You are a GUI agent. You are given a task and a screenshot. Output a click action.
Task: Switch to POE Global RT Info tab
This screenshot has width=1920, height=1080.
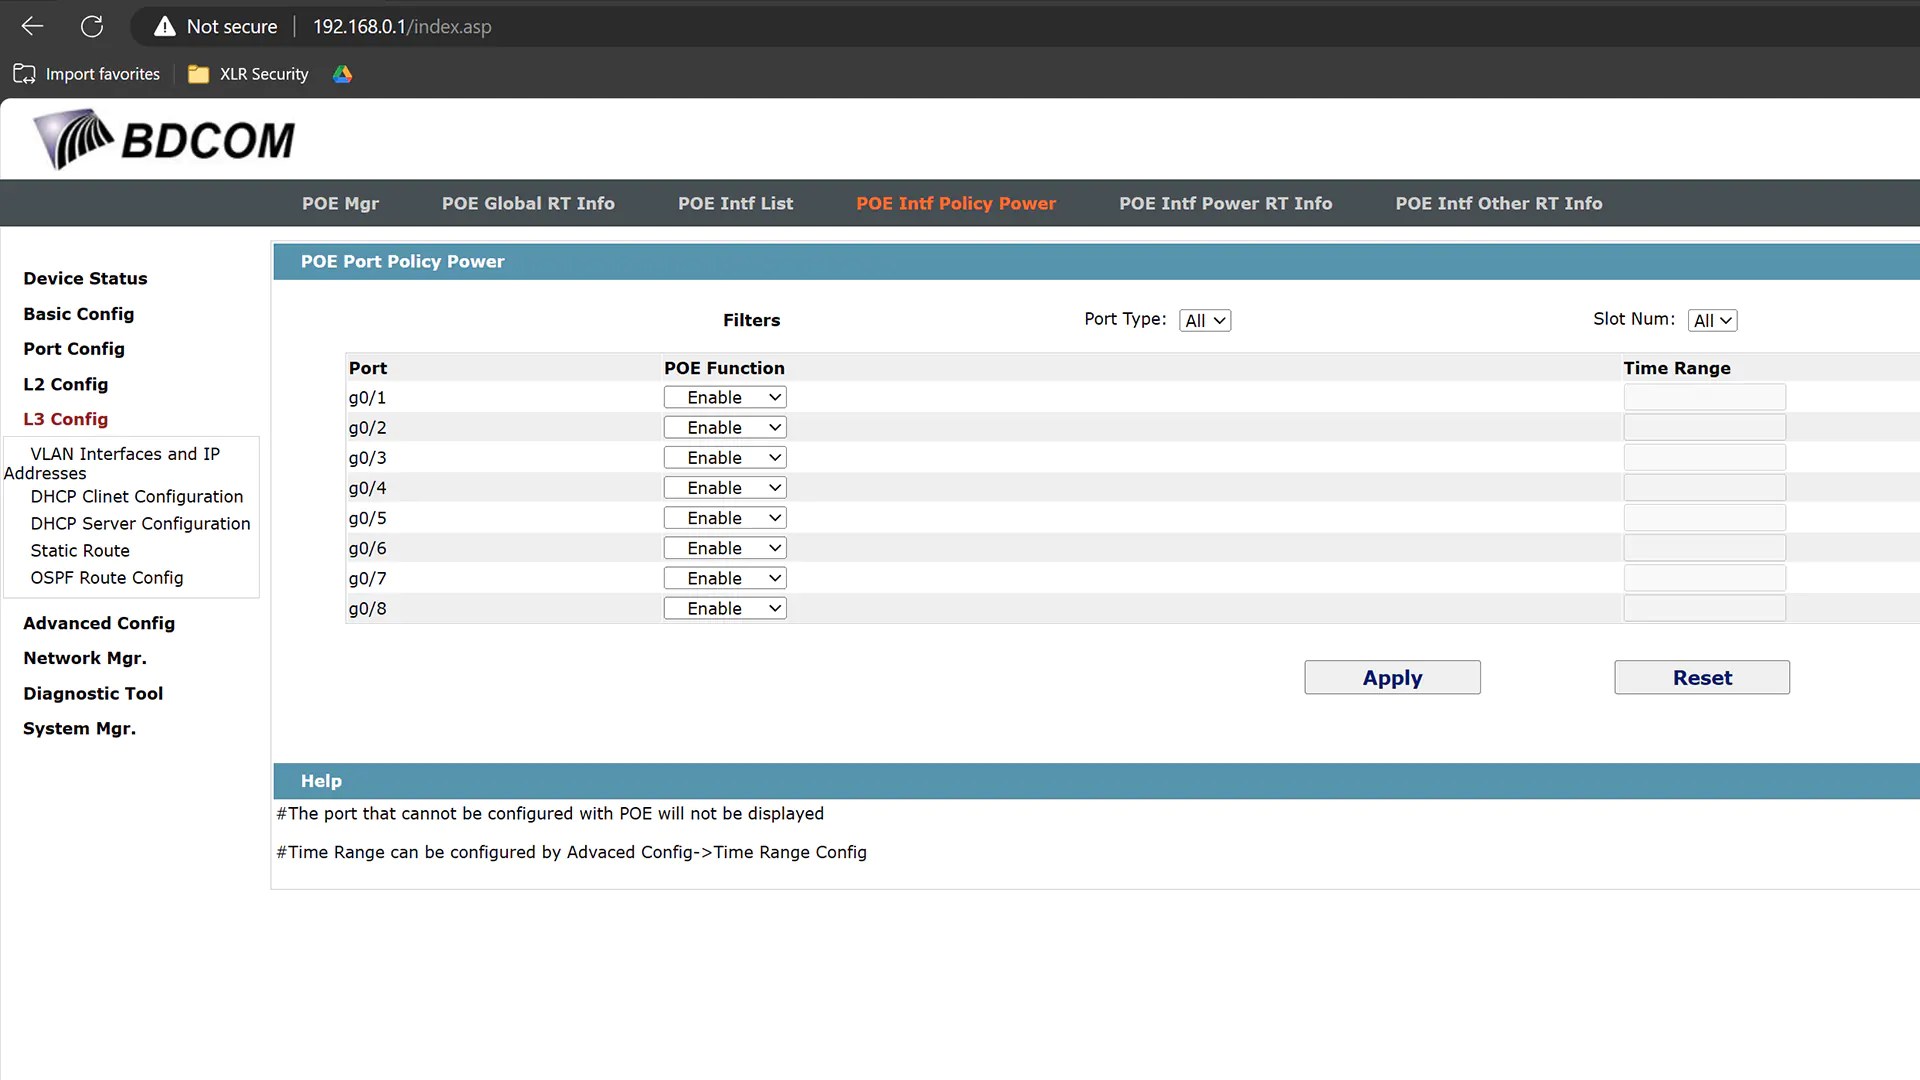[x=528, y=204]
